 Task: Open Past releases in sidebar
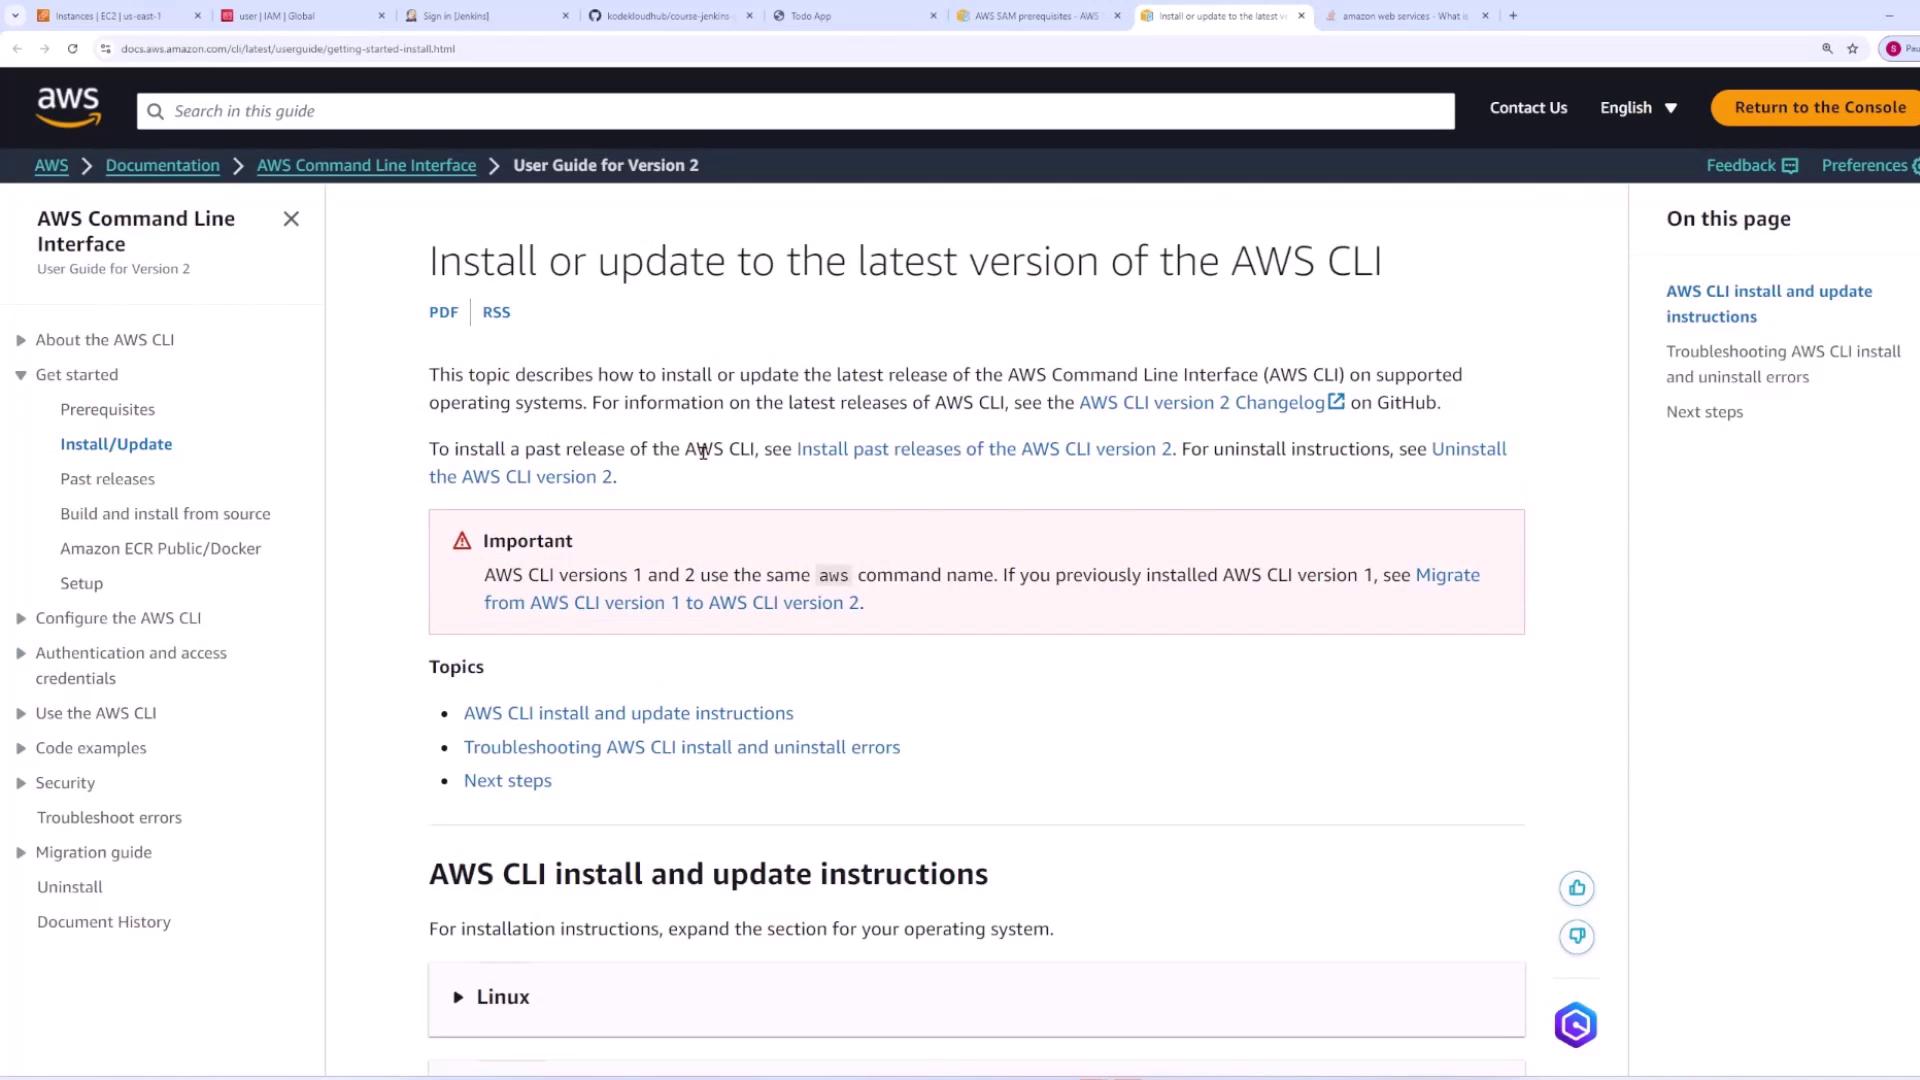coord(107,479)
